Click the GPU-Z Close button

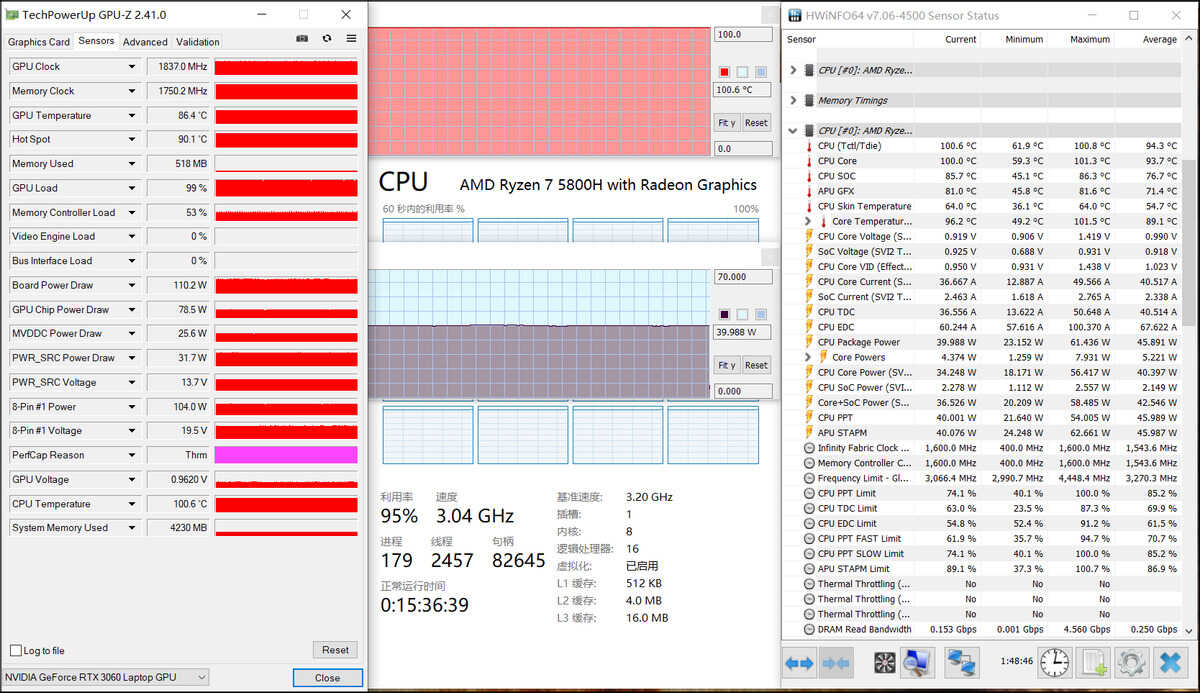coord(327,678)
